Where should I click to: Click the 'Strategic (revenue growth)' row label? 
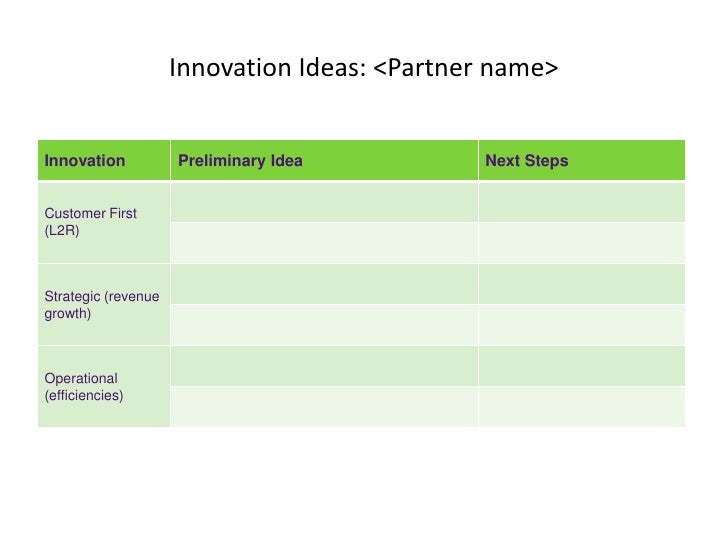(104, 305)
